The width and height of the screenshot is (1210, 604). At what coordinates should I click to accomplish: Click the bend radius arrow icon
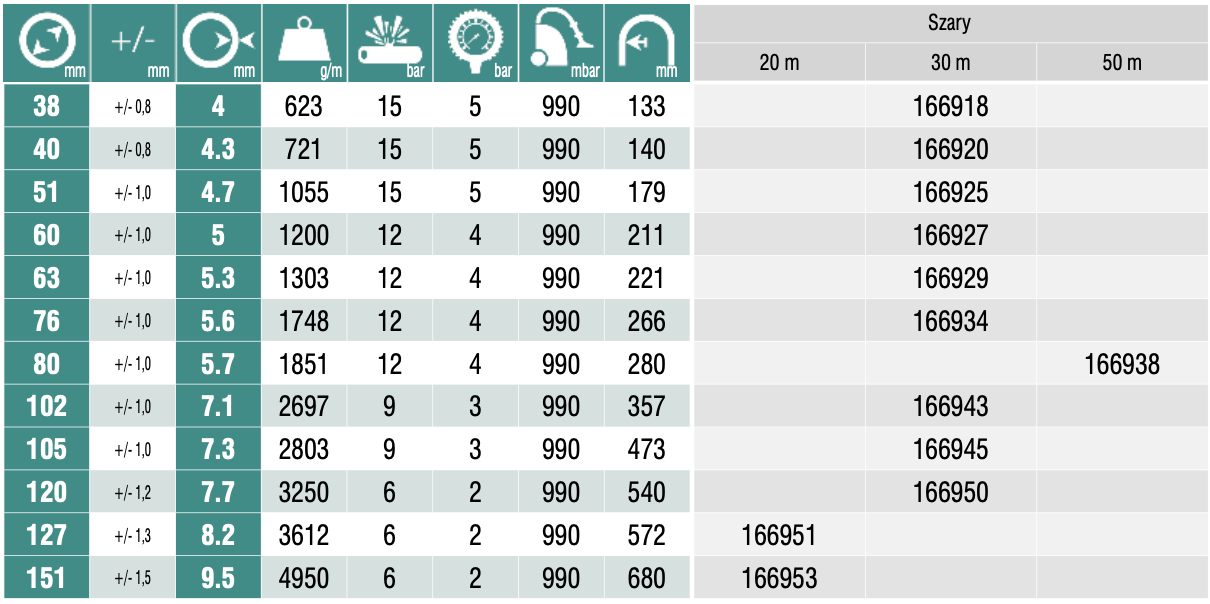(x=646, y=42)
